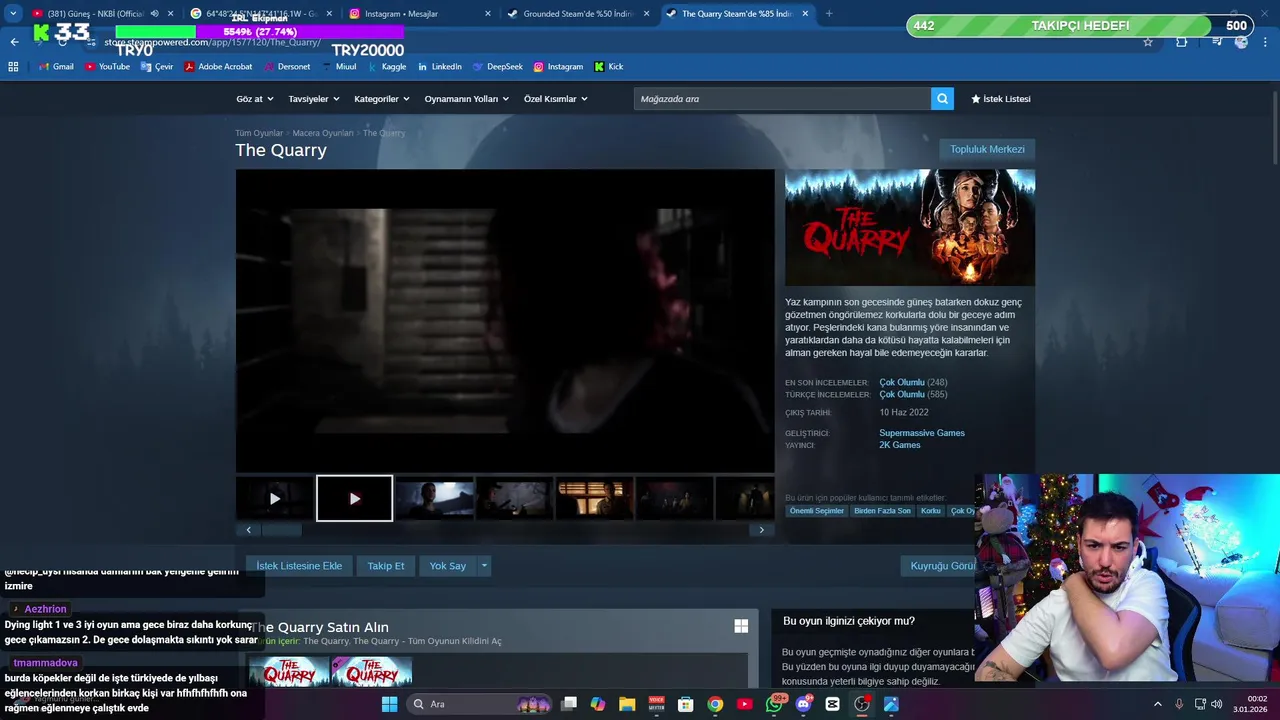
Task: Open Tüm Oyunlar breadcrumb link
Action: pyautogui.click(x=259, y=133)
